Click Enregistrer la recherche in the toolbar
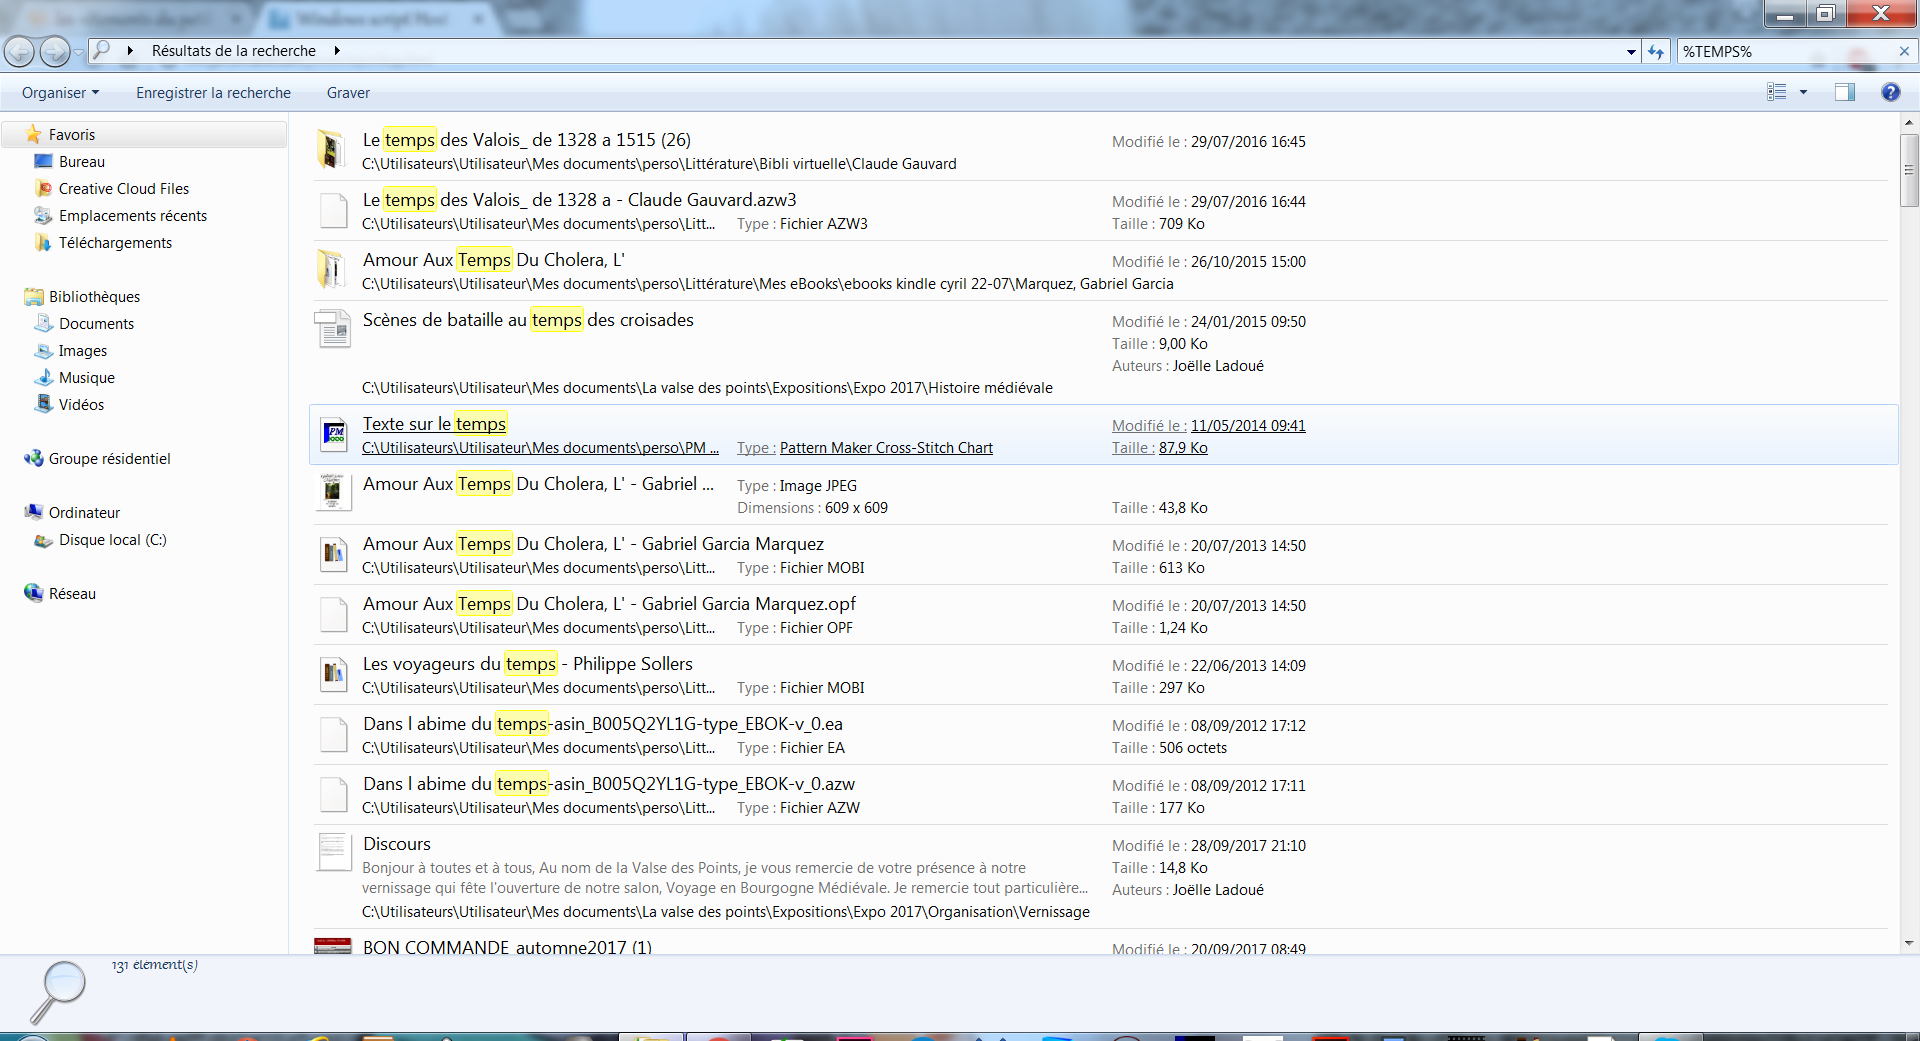The image size is (1920, 1041). 213,92
